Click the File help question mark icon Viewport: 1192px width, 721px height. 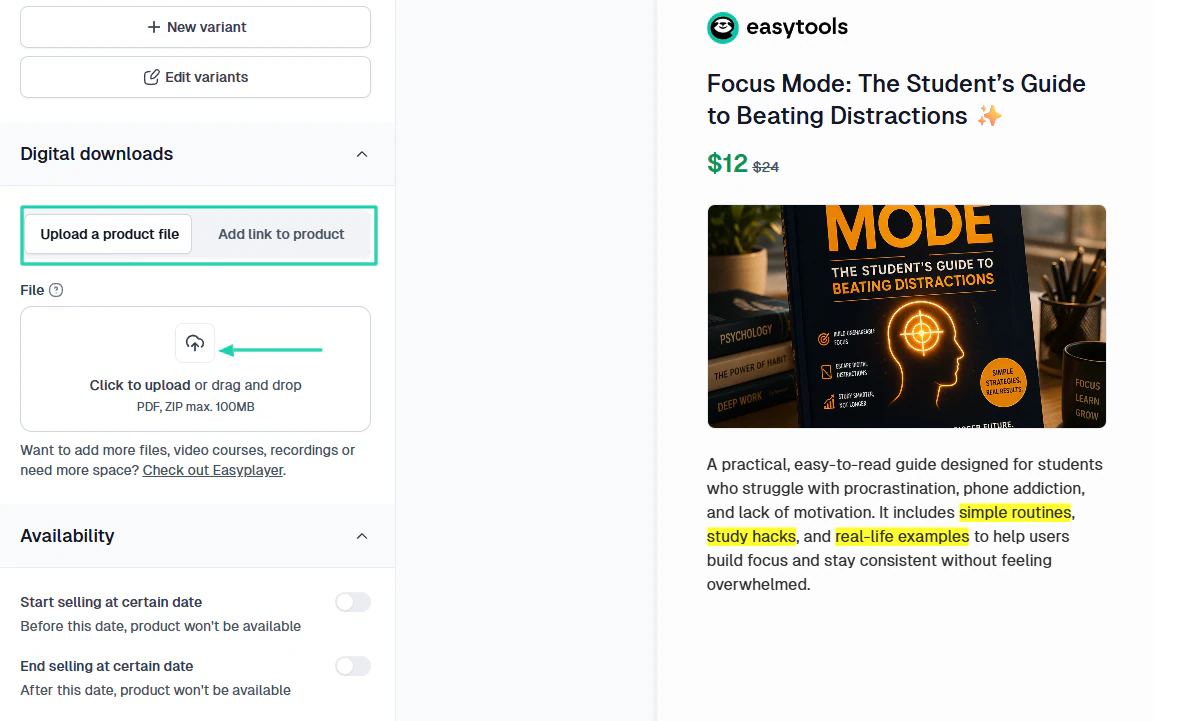56,290
